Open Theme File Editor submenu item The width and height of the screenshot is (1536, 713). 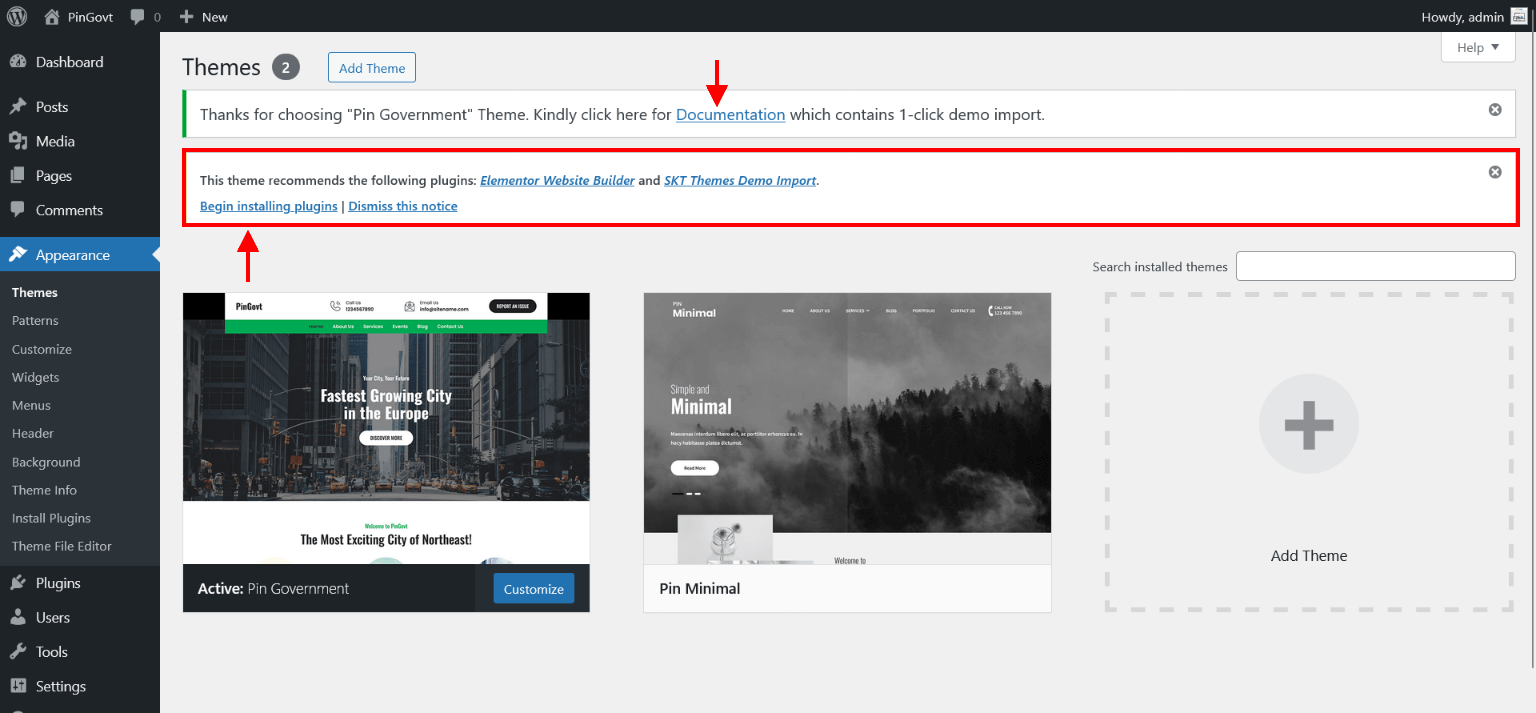[x=62, y=546]
